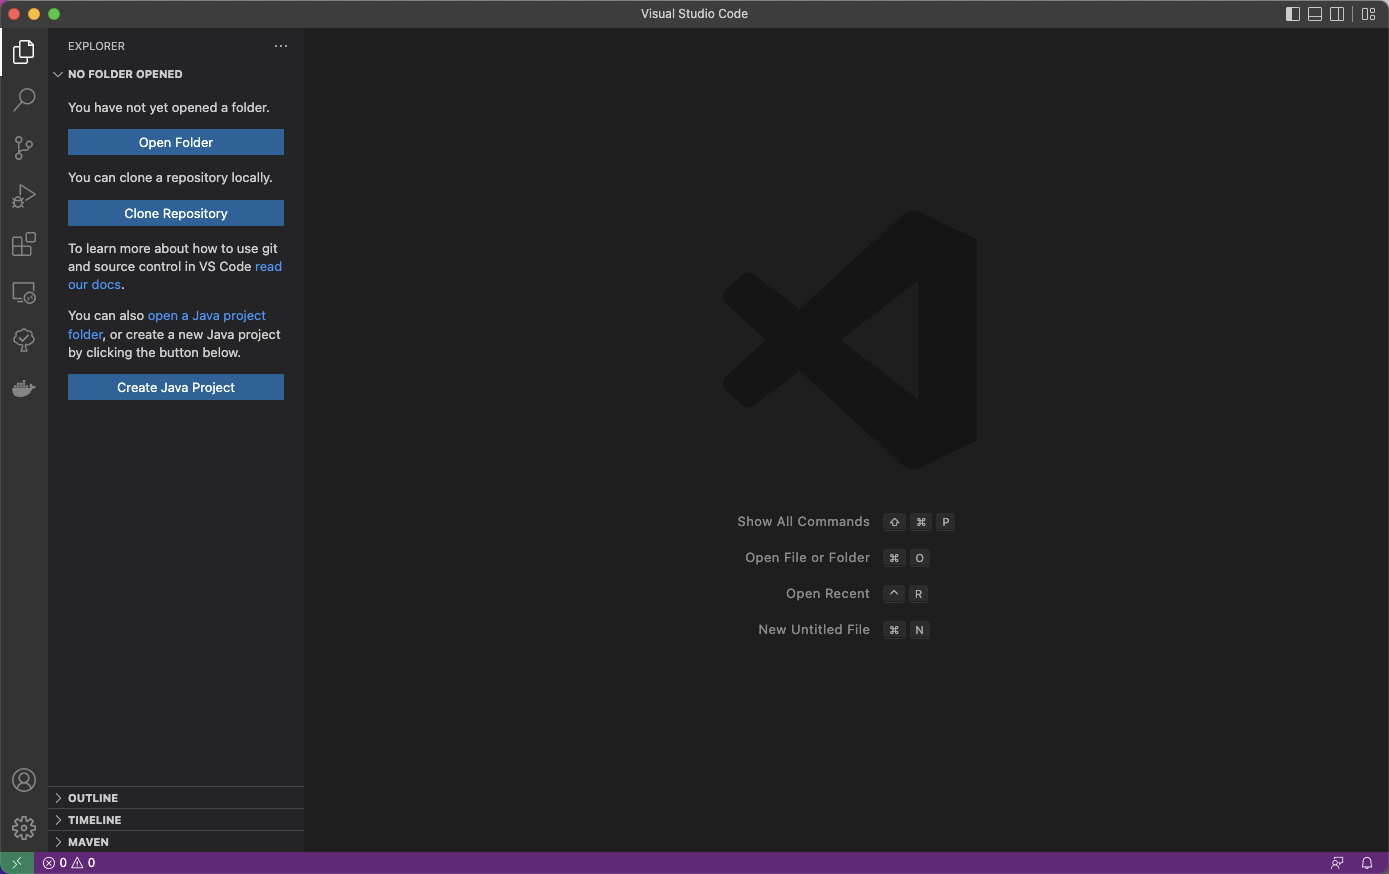This screenshot has width=1389, height=874.
Task: Expand the TIMELINE section
Action: coord(176,820)
